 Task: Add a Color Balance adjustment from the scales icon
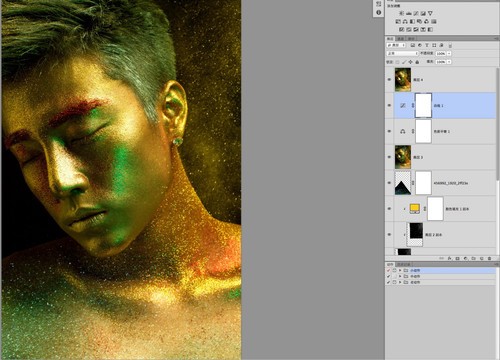point(405,21)
